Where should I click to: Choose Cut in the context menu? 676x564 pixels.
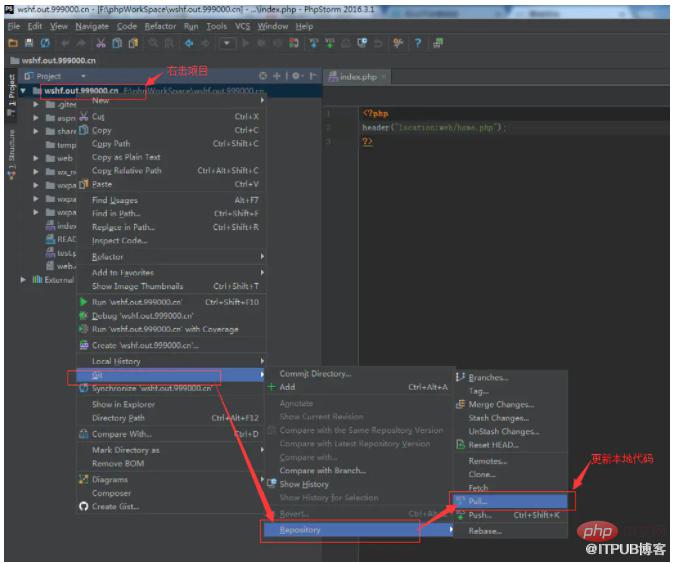pos(171,117)
